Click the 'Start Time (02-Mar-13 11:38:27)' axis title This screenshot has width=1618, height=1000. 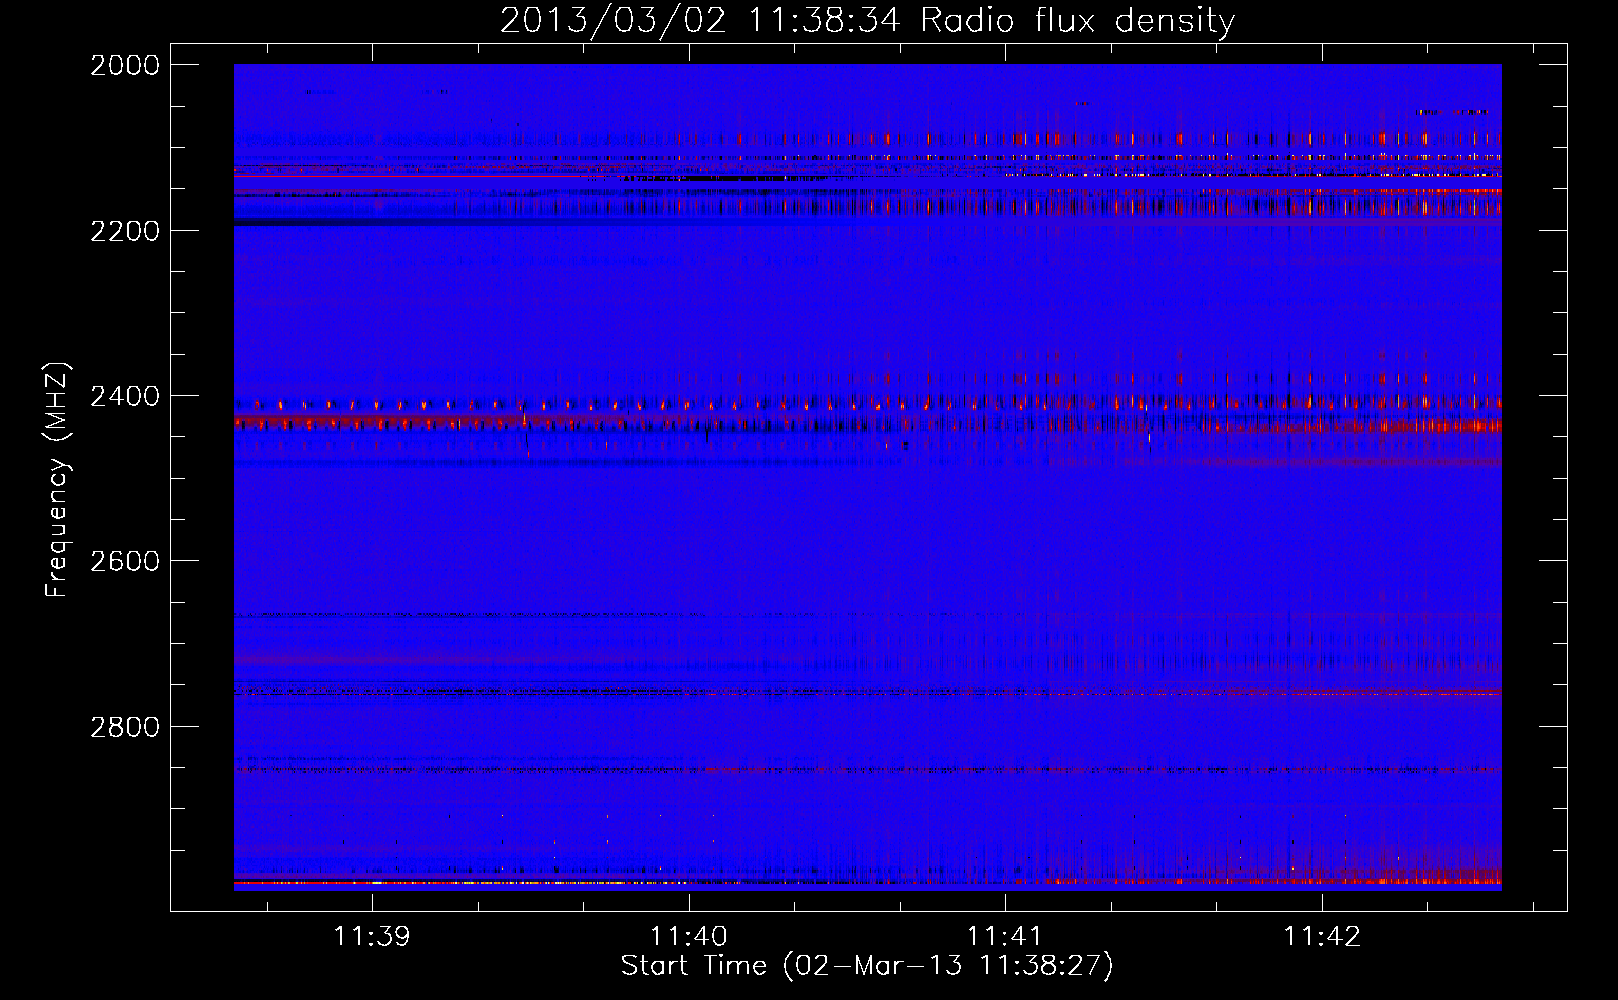pyautogui.click(x=867, y=966)
